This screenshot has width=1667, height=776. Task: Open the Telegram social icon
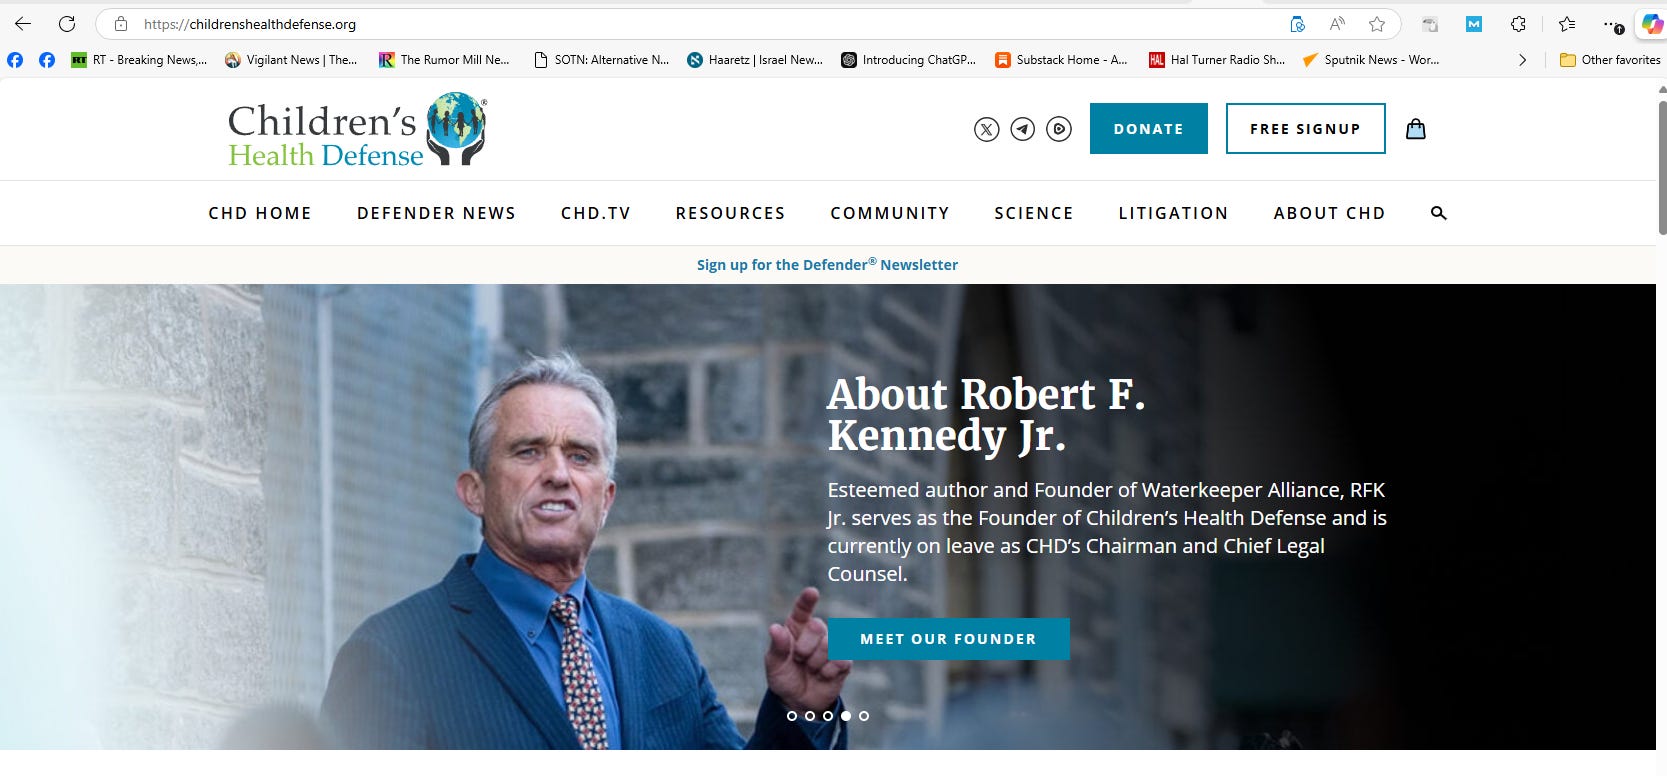point(1022,129)
